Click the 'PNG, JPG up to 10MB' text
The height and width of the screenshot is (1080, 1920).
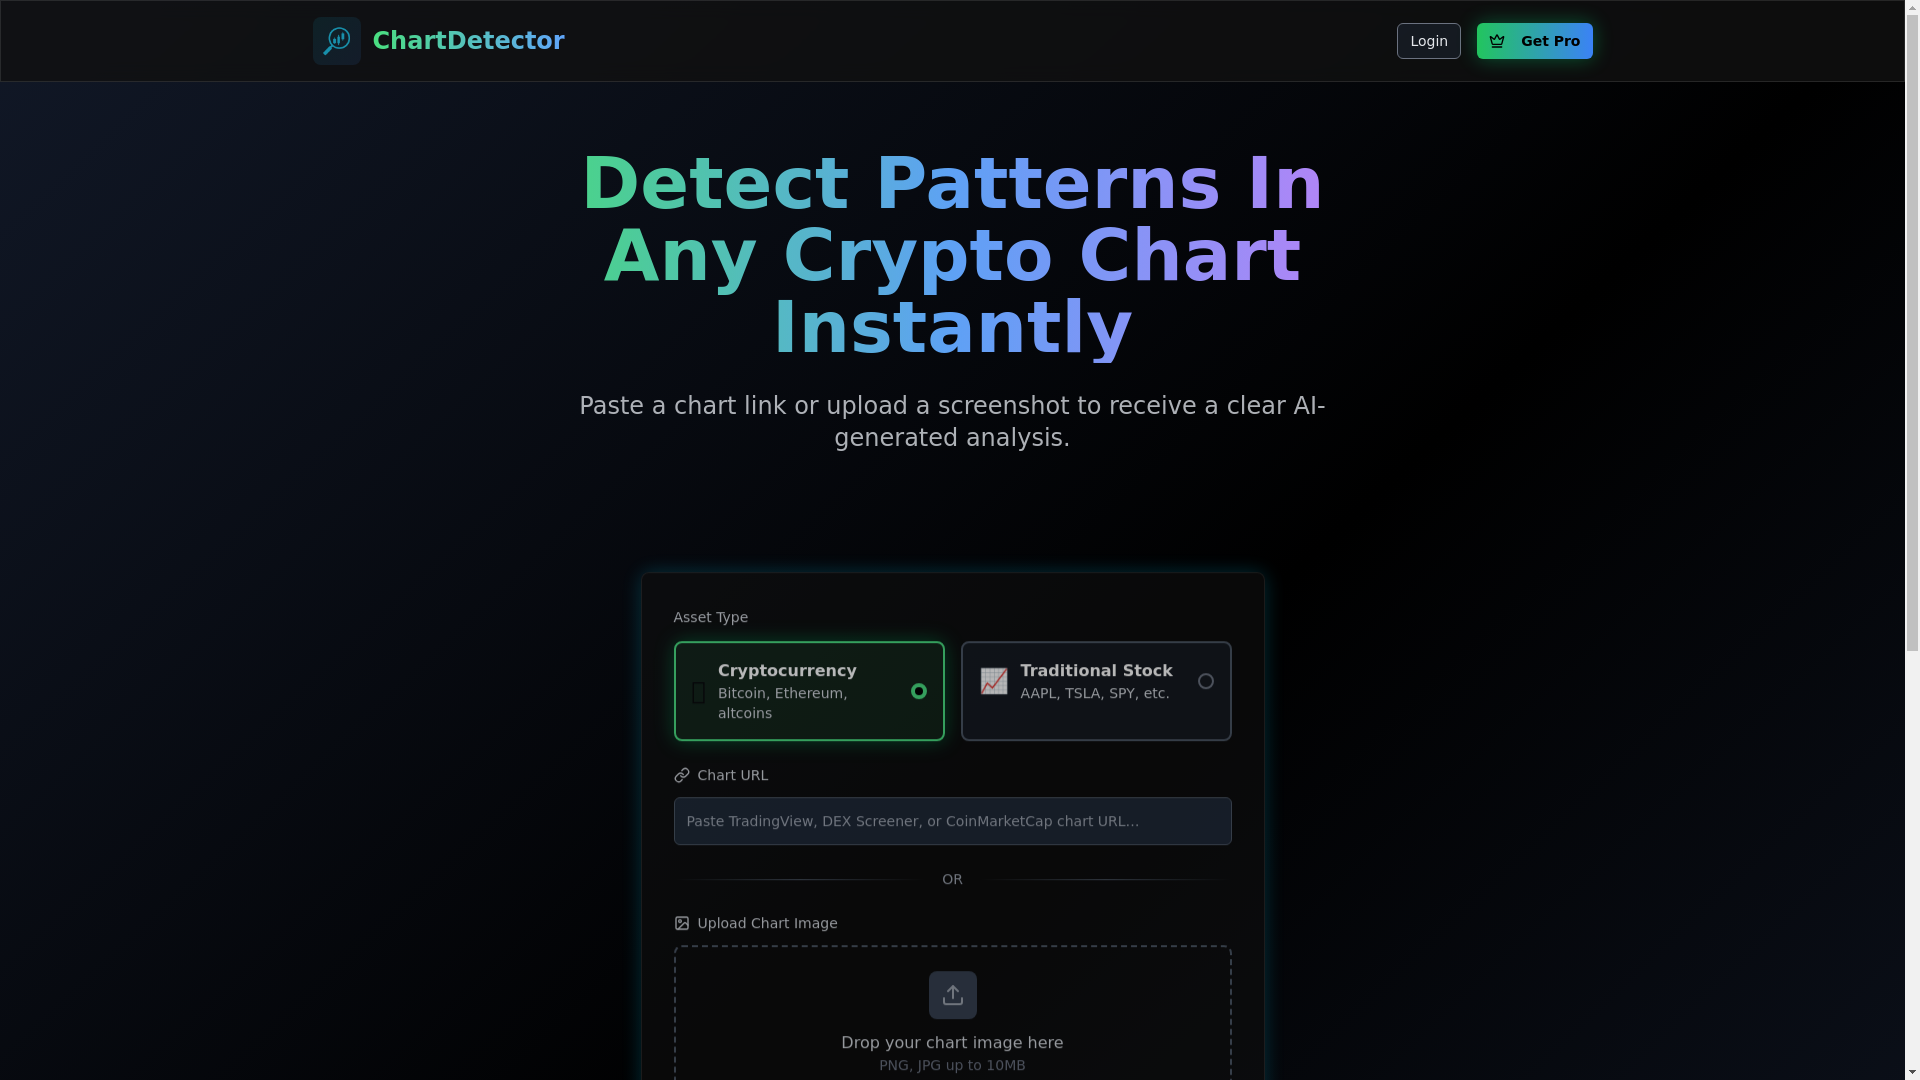coord(952,1066)
